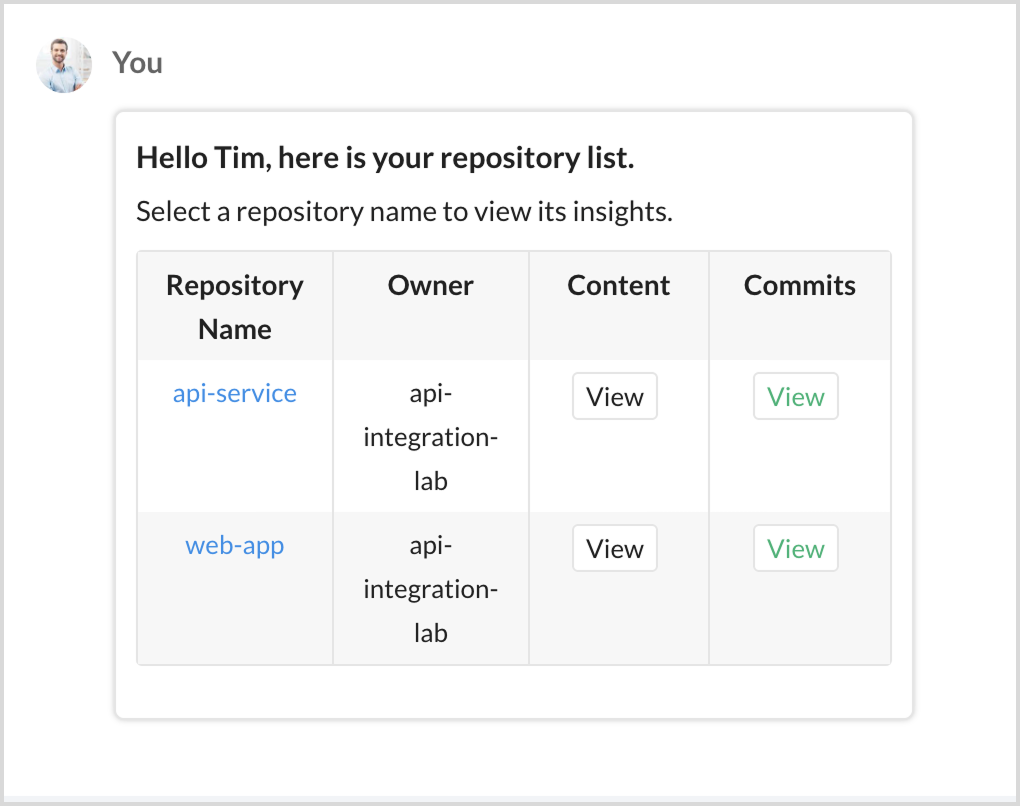View commits for api-service repository

coord(795,397)
